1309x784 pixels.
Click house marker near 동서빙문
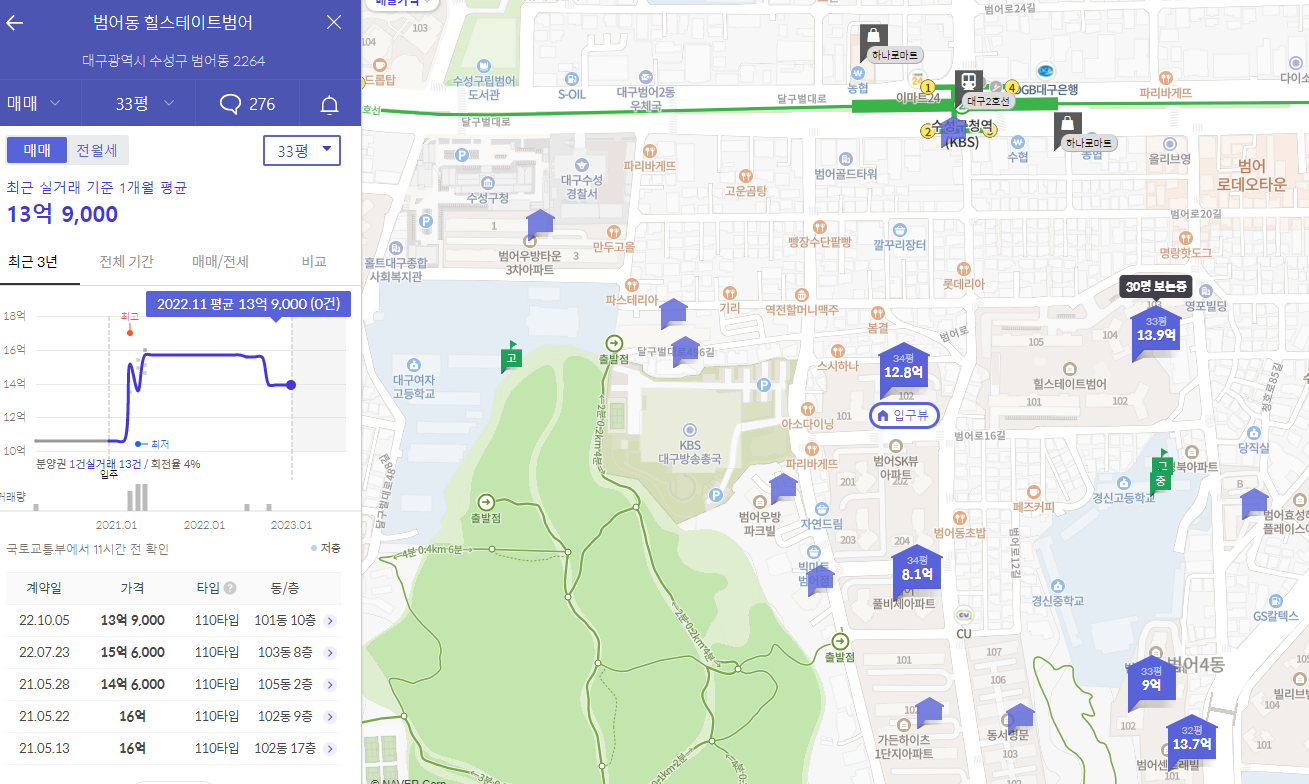(1020, 716)
